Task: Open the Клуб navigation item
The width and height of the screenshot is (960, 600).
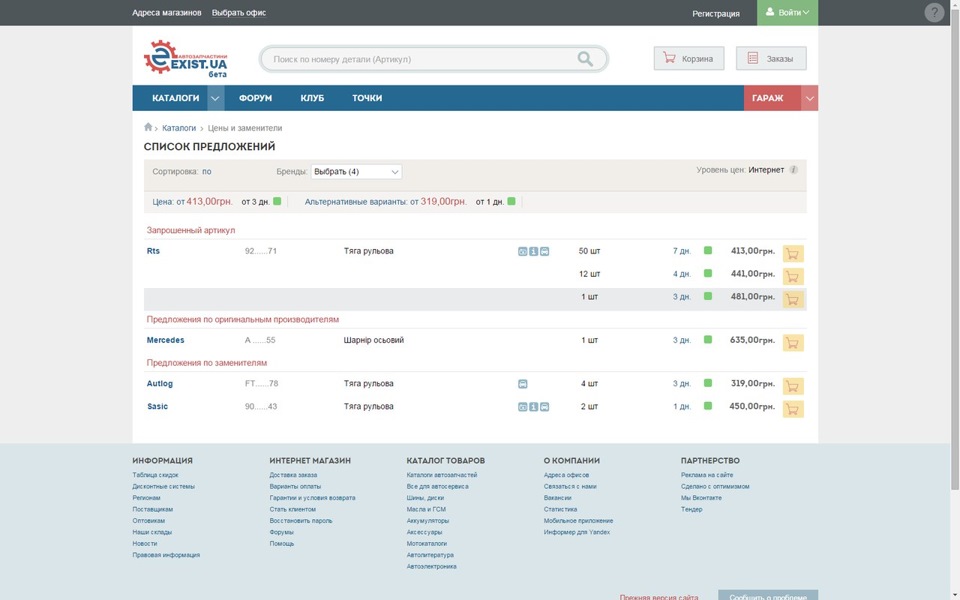Action: (312, 98)
